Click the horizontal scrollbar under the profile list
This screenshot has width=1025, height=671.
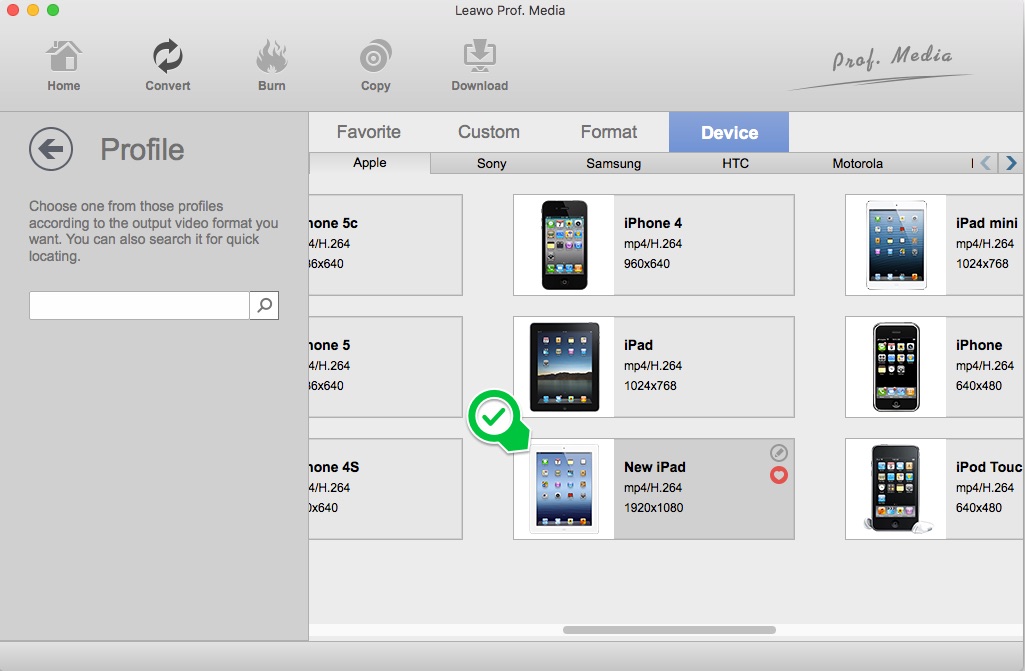(669, 630)
